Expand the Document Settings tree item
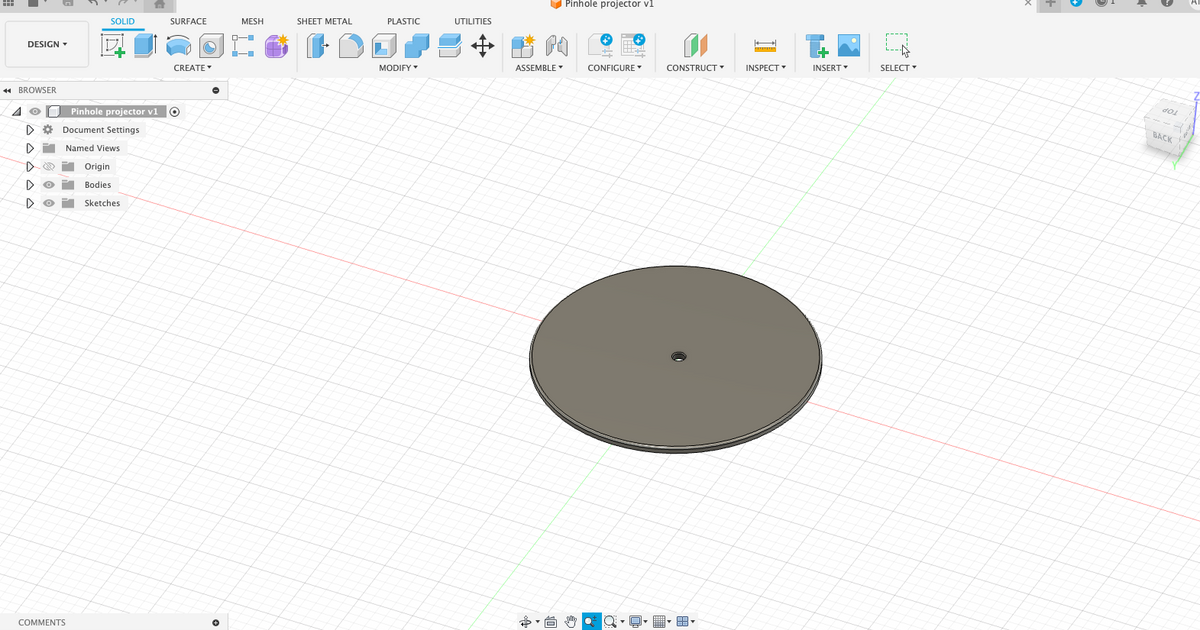Image resolution: width=1200 pixels, height=630 pixels. tap(29, 129)
